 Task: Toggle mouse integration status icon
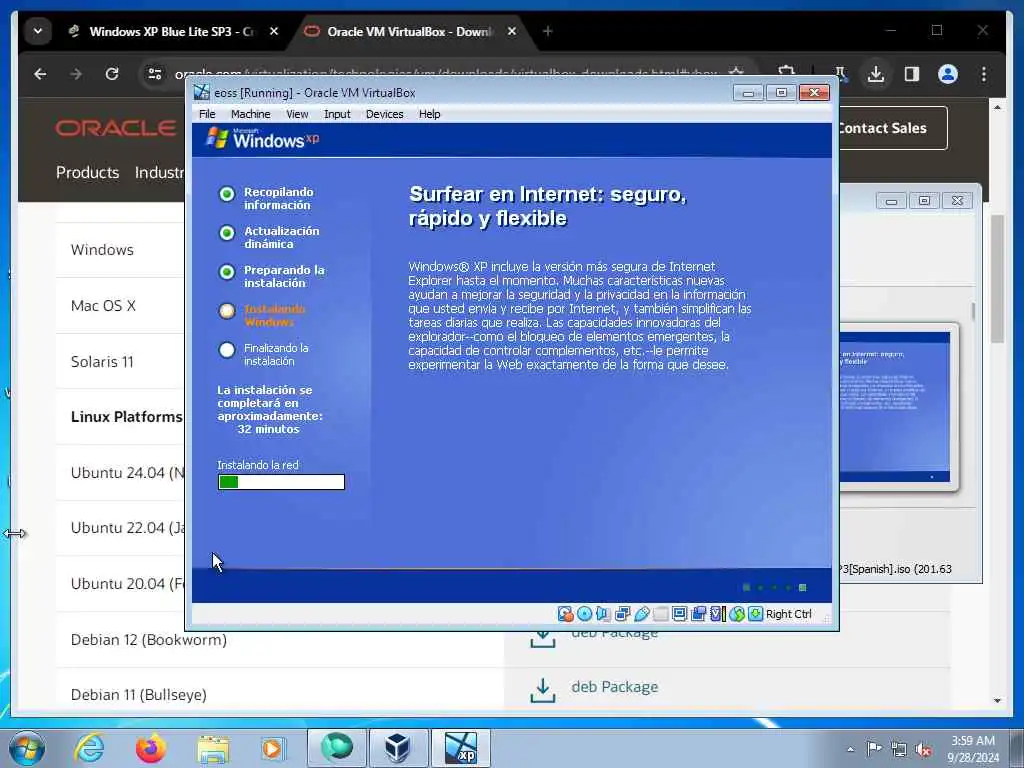[x=737, y=614]
